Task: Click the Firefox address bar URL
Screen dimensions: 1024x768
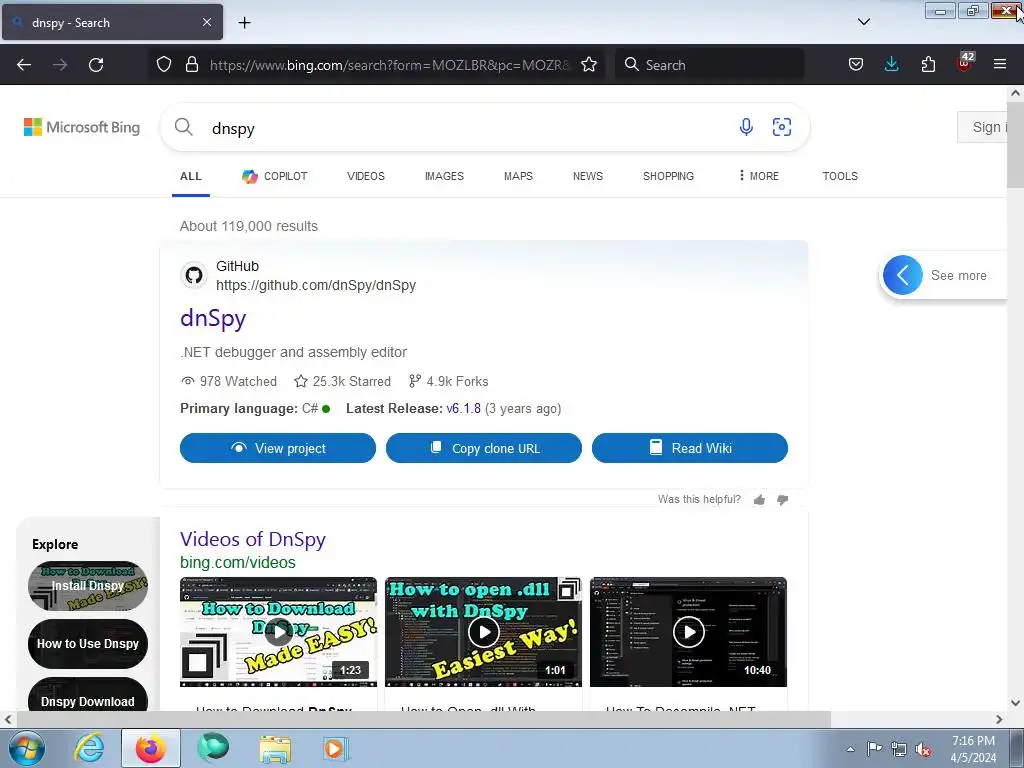Action: (390, 65)
